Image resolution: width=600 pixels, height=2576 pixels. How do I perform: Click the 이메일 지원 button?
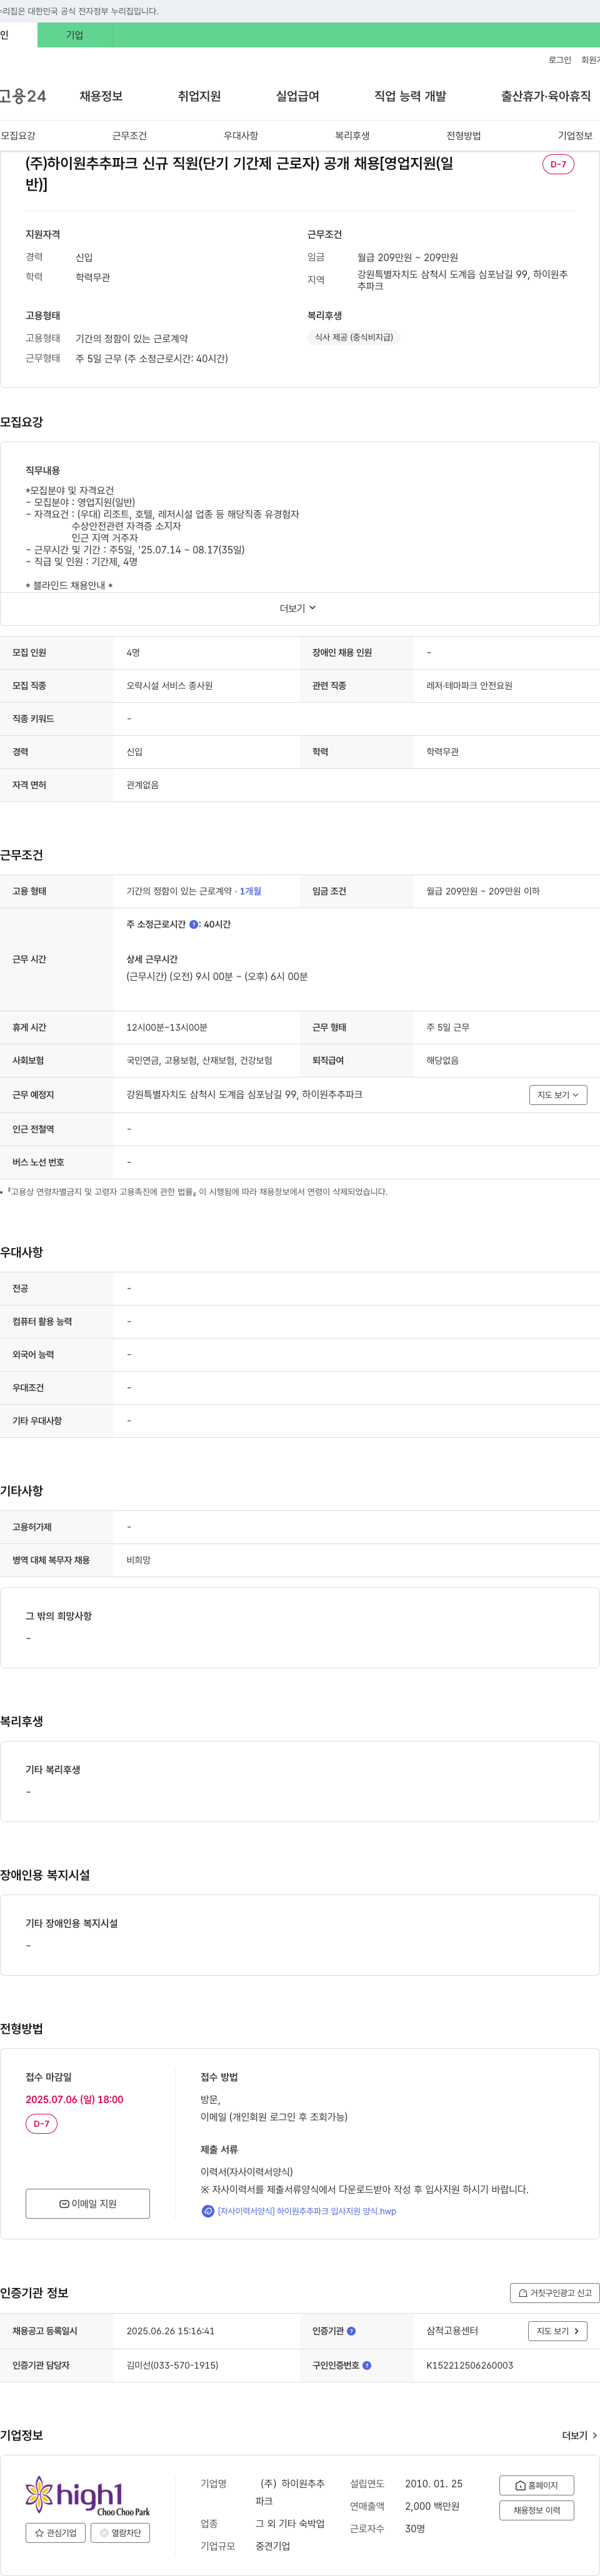88,2204
